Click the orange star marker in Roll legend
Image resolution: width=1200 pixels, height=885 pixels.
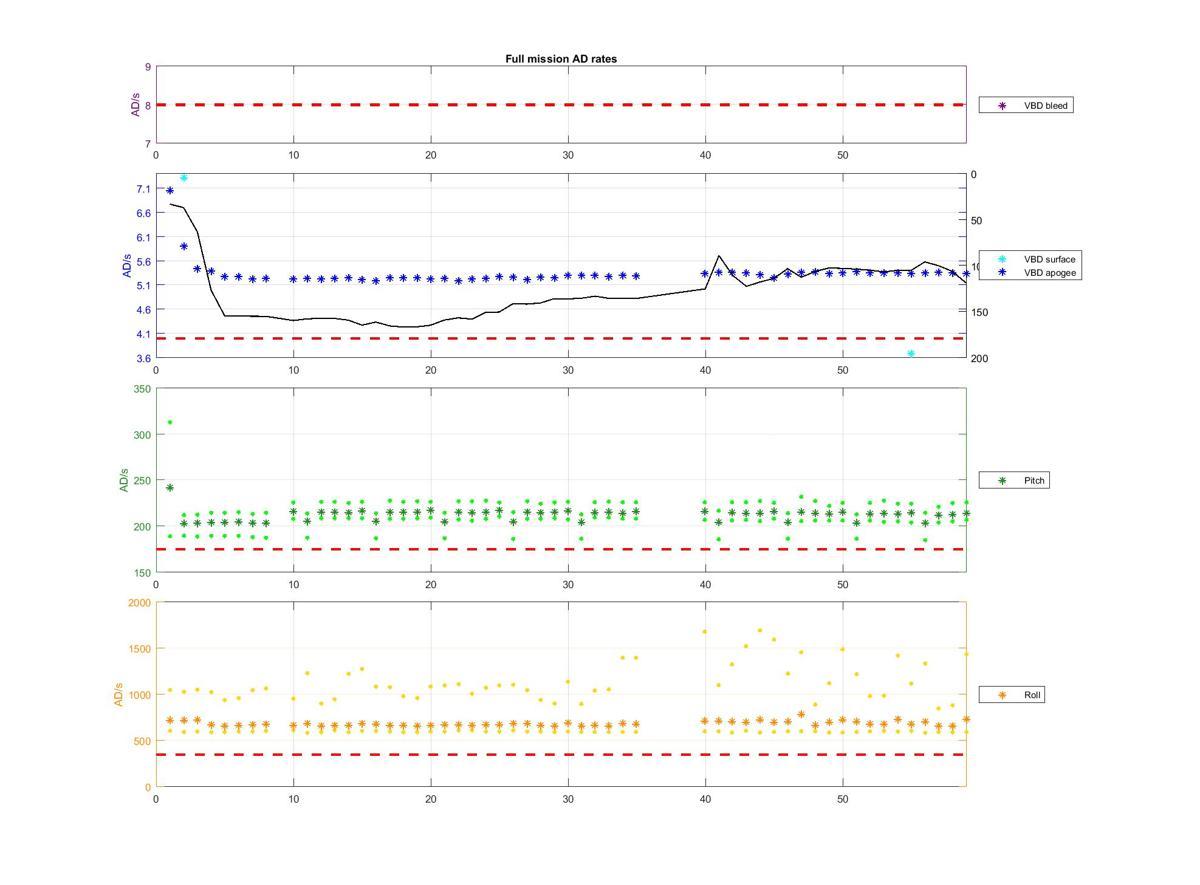(1002, 694)
